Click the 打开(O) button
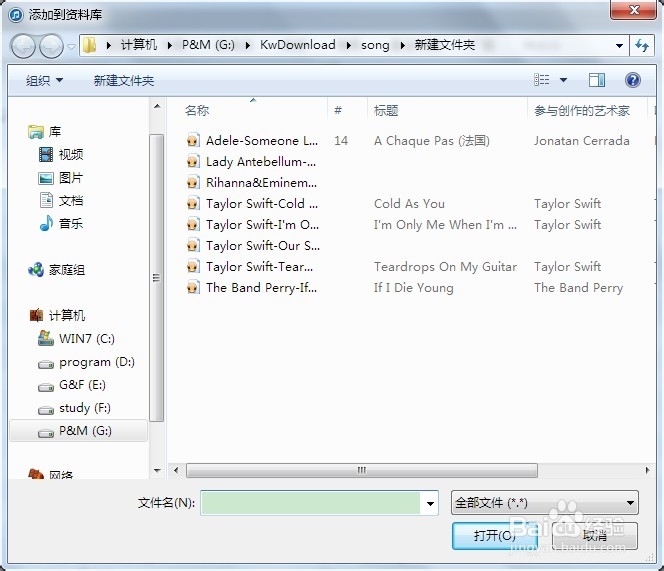This screenshot has height=571, width=664. pyautogui.click(x=495, y=536)
